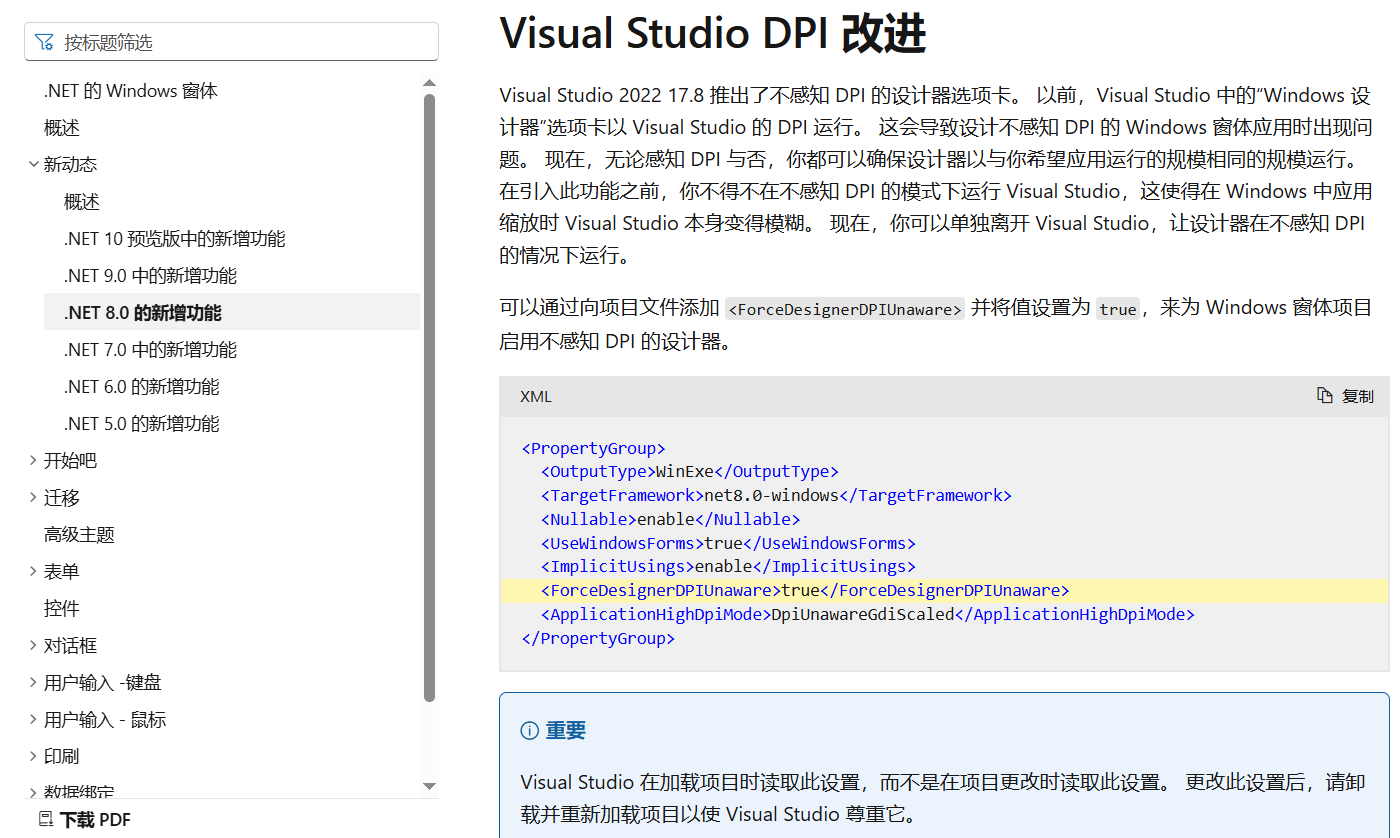The width and height of the screenshot is (1400, 838).
Task: Click the 复制 button for the XML code
Action: tap(1345, 396)
